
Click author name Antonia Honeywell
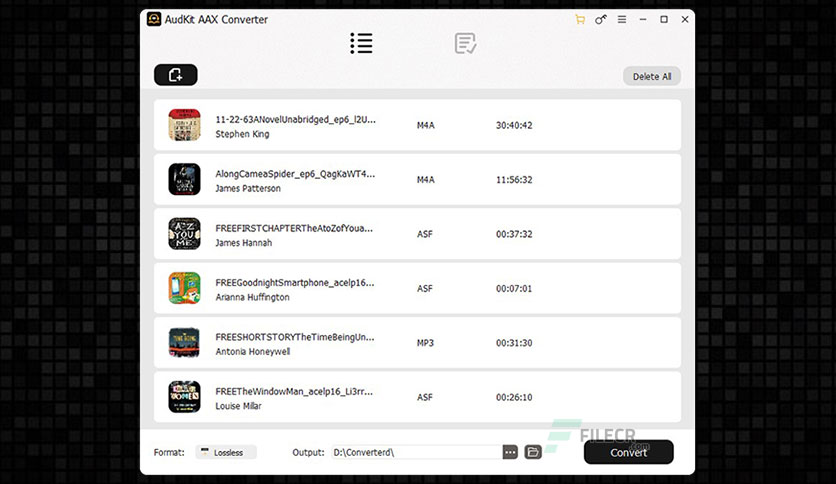pyautogui.click(x=253, y=351)
